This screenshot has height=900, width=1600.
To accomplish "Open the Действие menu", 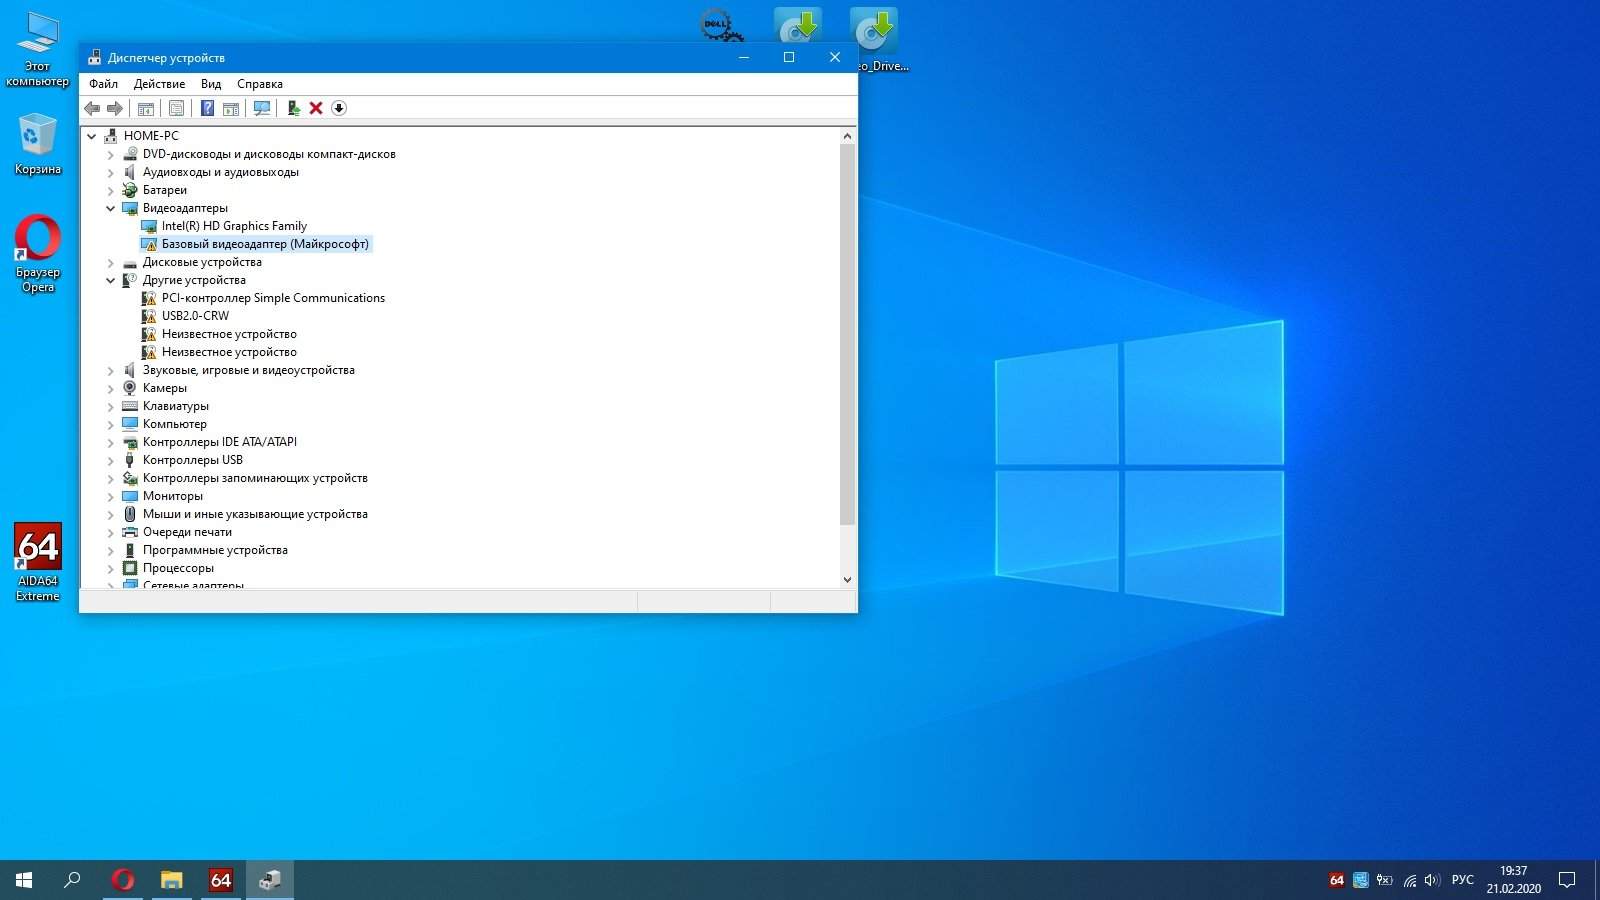I will [x=159, y=84].
